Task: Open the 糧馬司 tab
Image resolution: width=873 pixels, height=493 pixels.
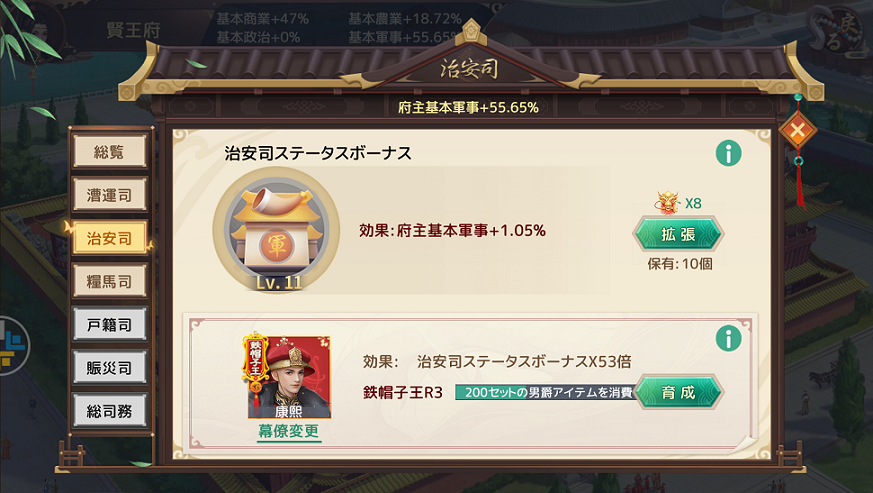Action: click(x=110, y=281)
